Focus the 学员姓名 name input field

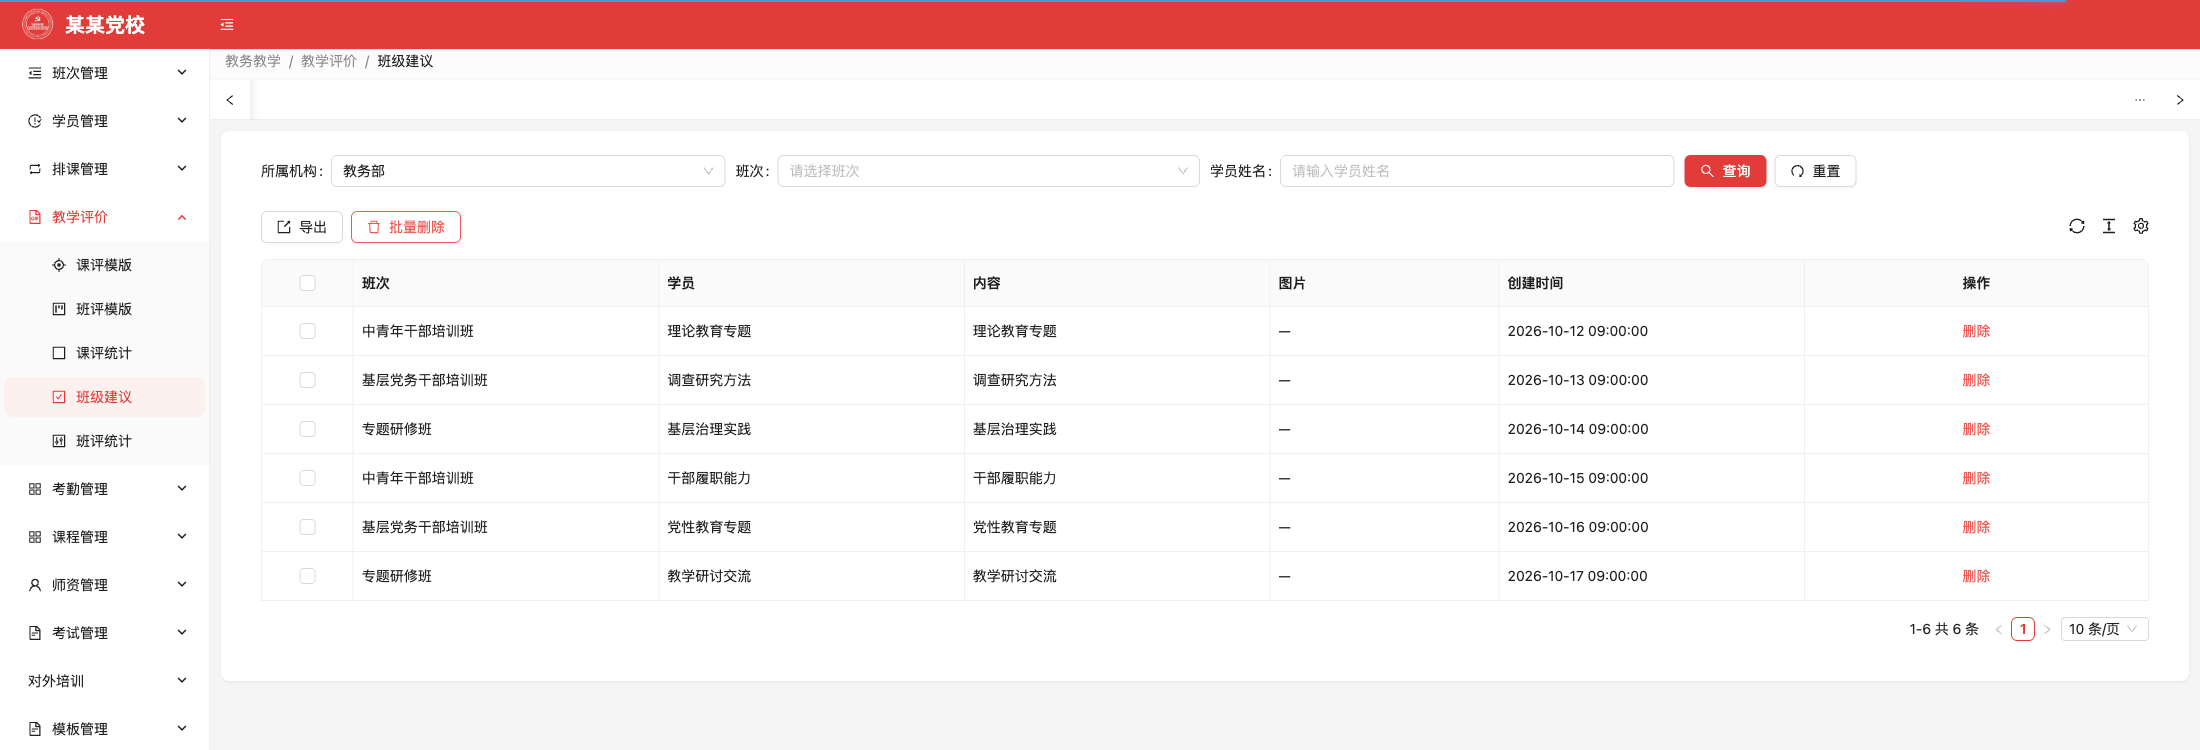pyautogui.click(x=1477, y=171)
